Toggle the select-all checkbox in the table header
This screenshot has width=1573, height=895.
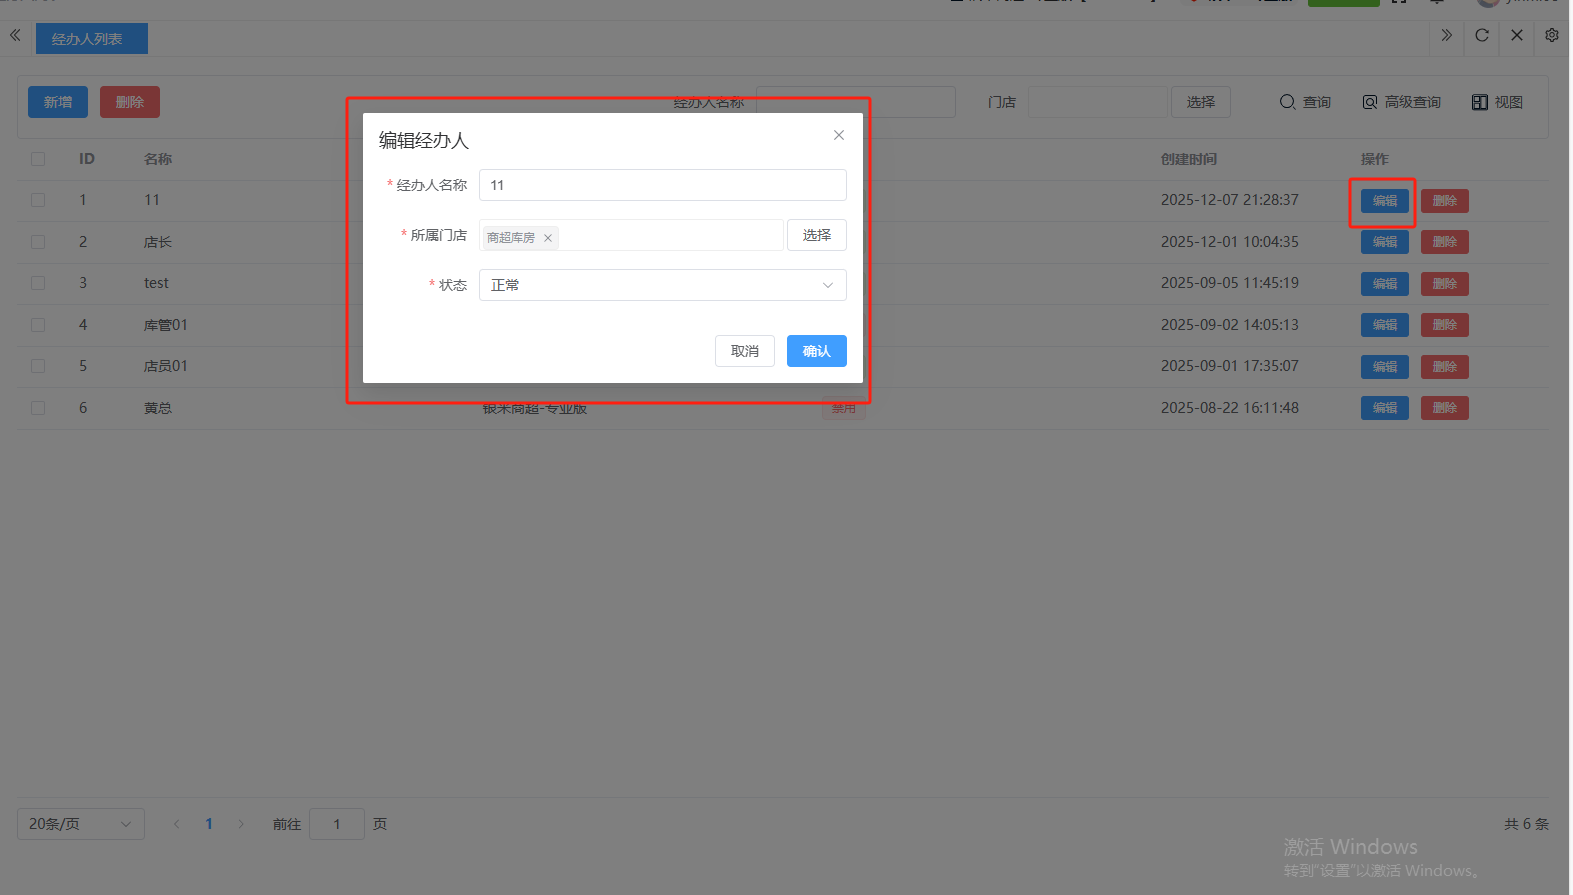38,159
